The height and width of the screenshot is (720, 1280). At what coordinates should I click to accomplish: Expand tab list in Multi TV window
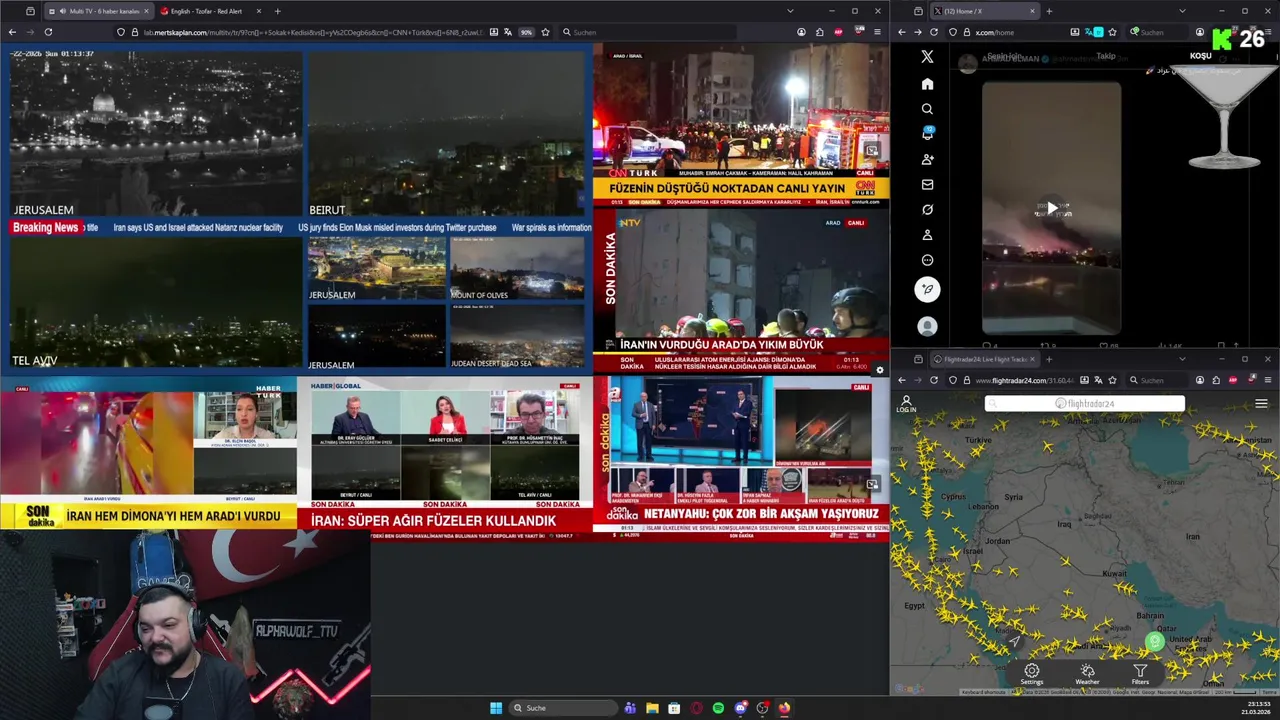[x=790, y=11]
